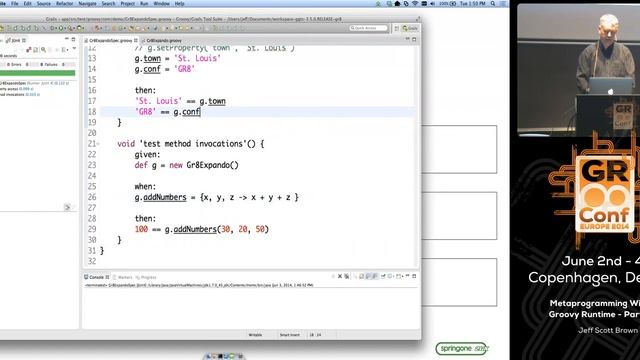Screen dimensions: 640x360
Task: Click 'test method invocations' method name
Action: coord(193,144)
